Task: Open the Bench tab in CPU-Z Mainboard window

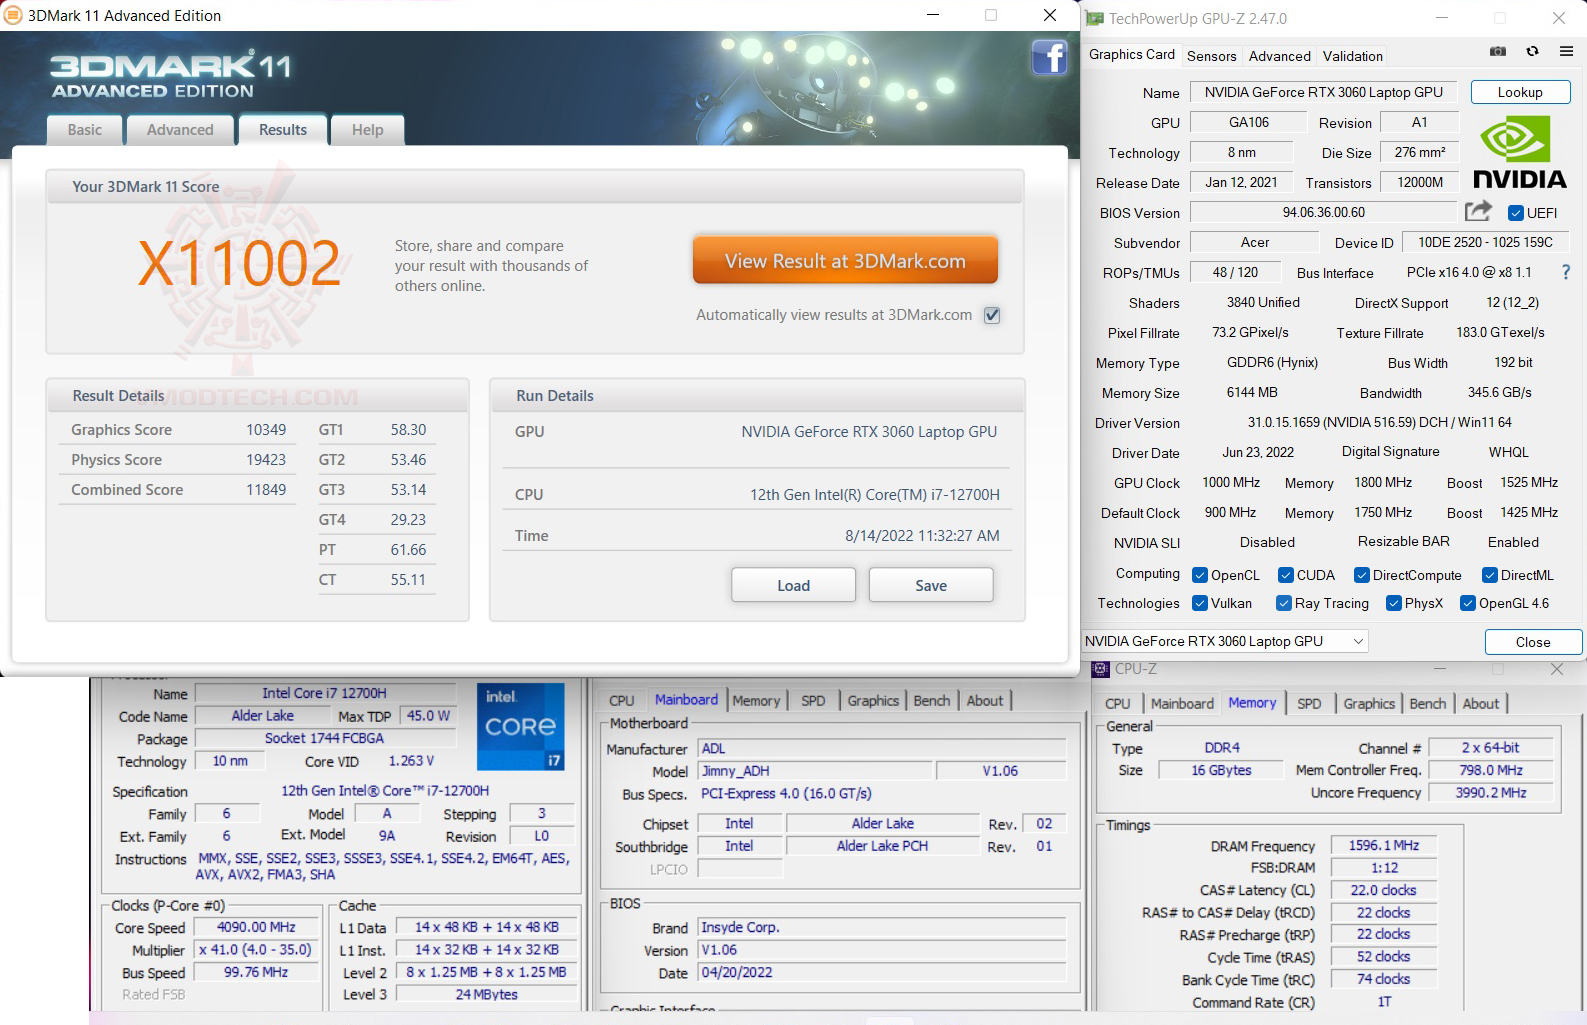Action: click(x=932, y=701)
